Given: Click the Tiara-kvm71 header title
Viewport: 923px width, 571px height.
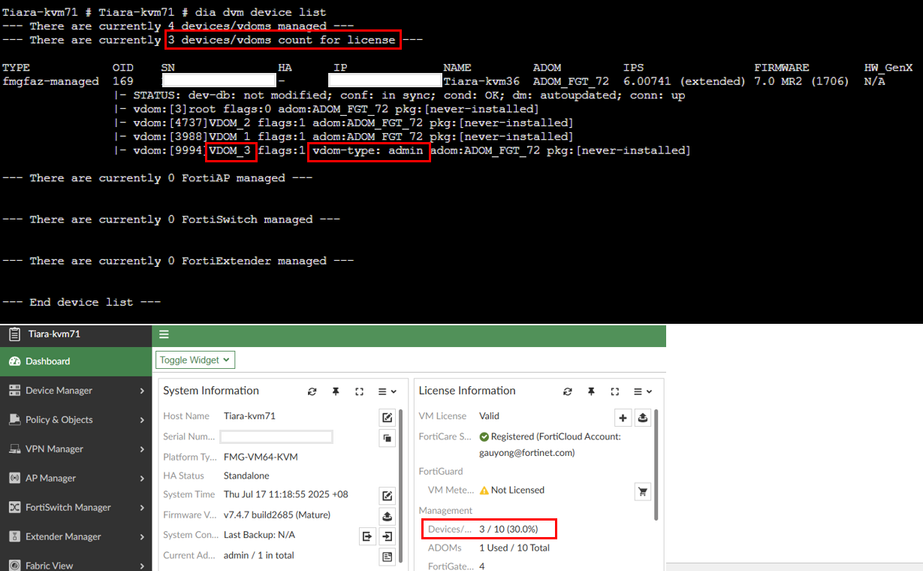Looking at the screenshot, I should 54,334.
